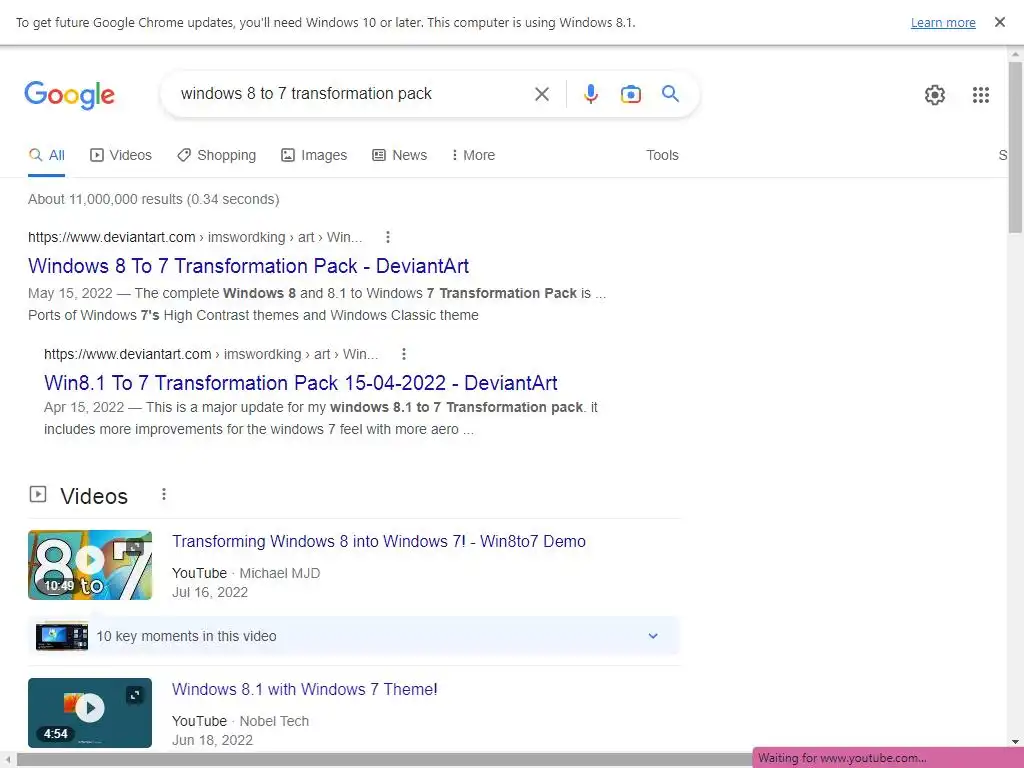Click the horizontal scrollbar thumb
Screen dimensions: 1024x768
click(385, 760)
